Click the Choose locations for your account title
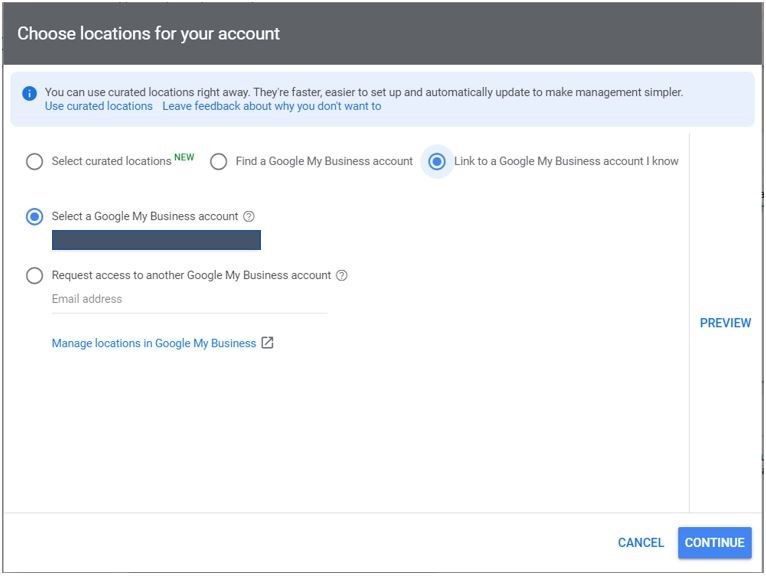Image resolution: width=766 pixels, height=576 pixels. pos(149,34)
